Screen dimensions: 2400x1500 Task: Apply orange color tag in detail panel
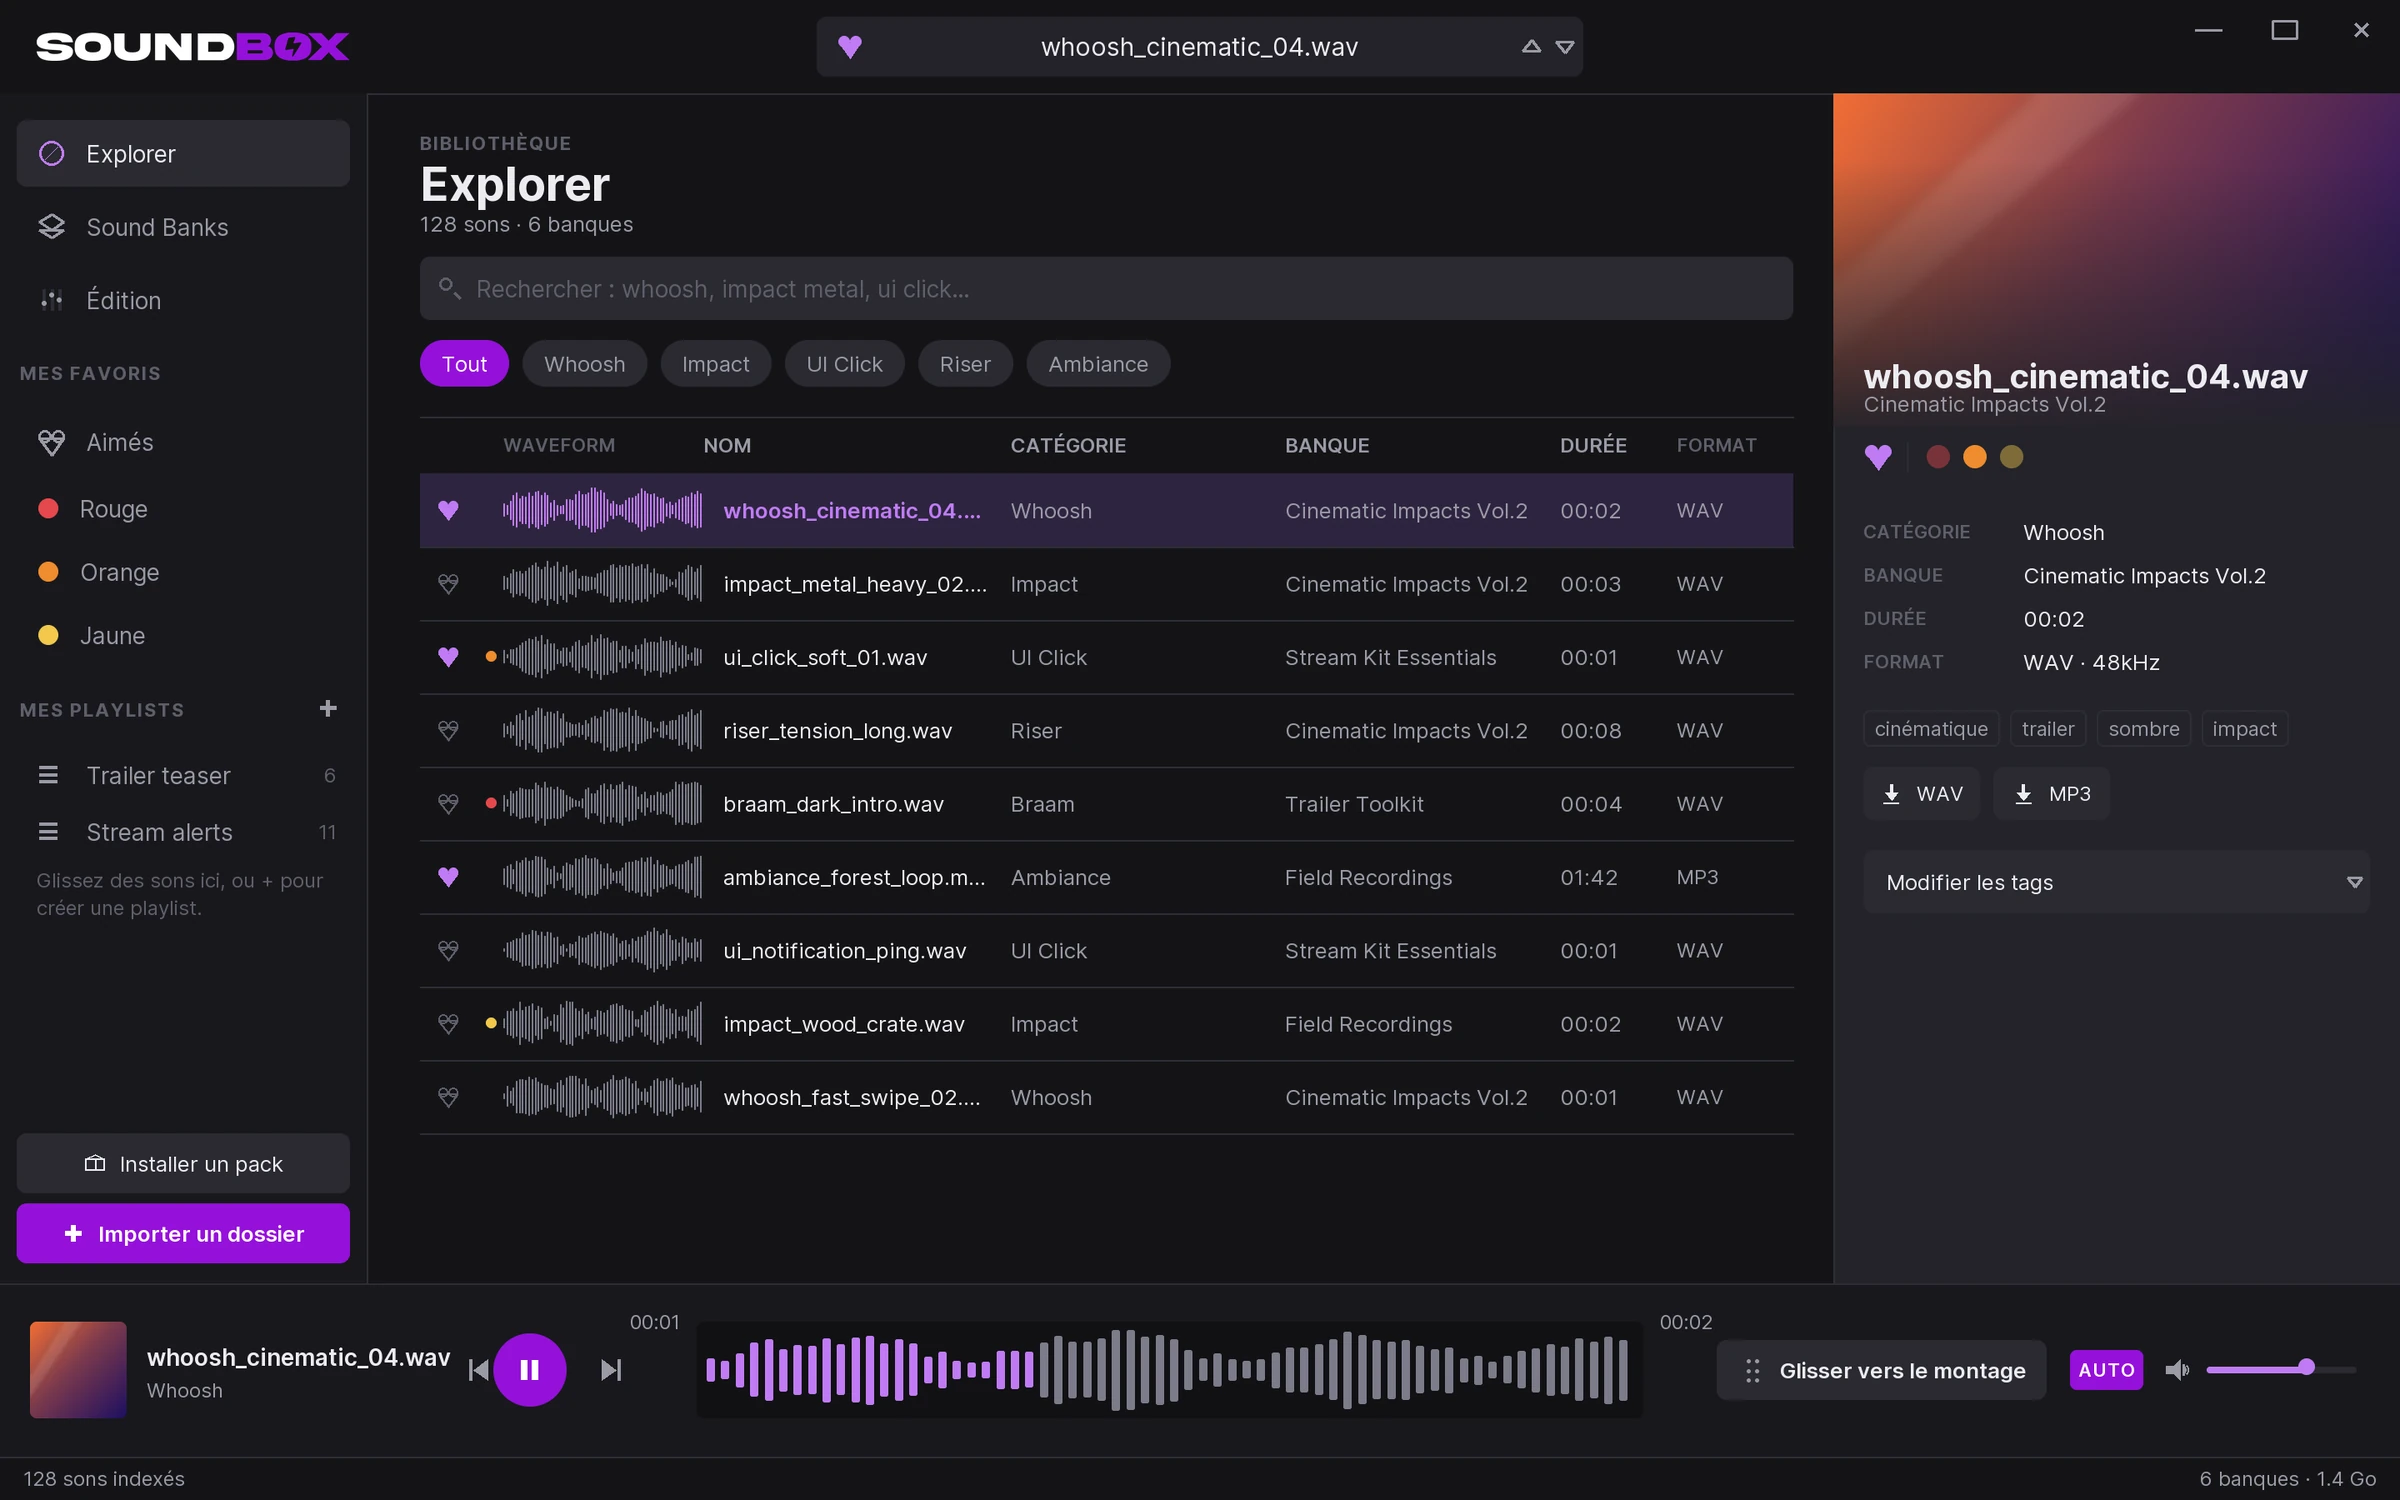click(1975, 457)
